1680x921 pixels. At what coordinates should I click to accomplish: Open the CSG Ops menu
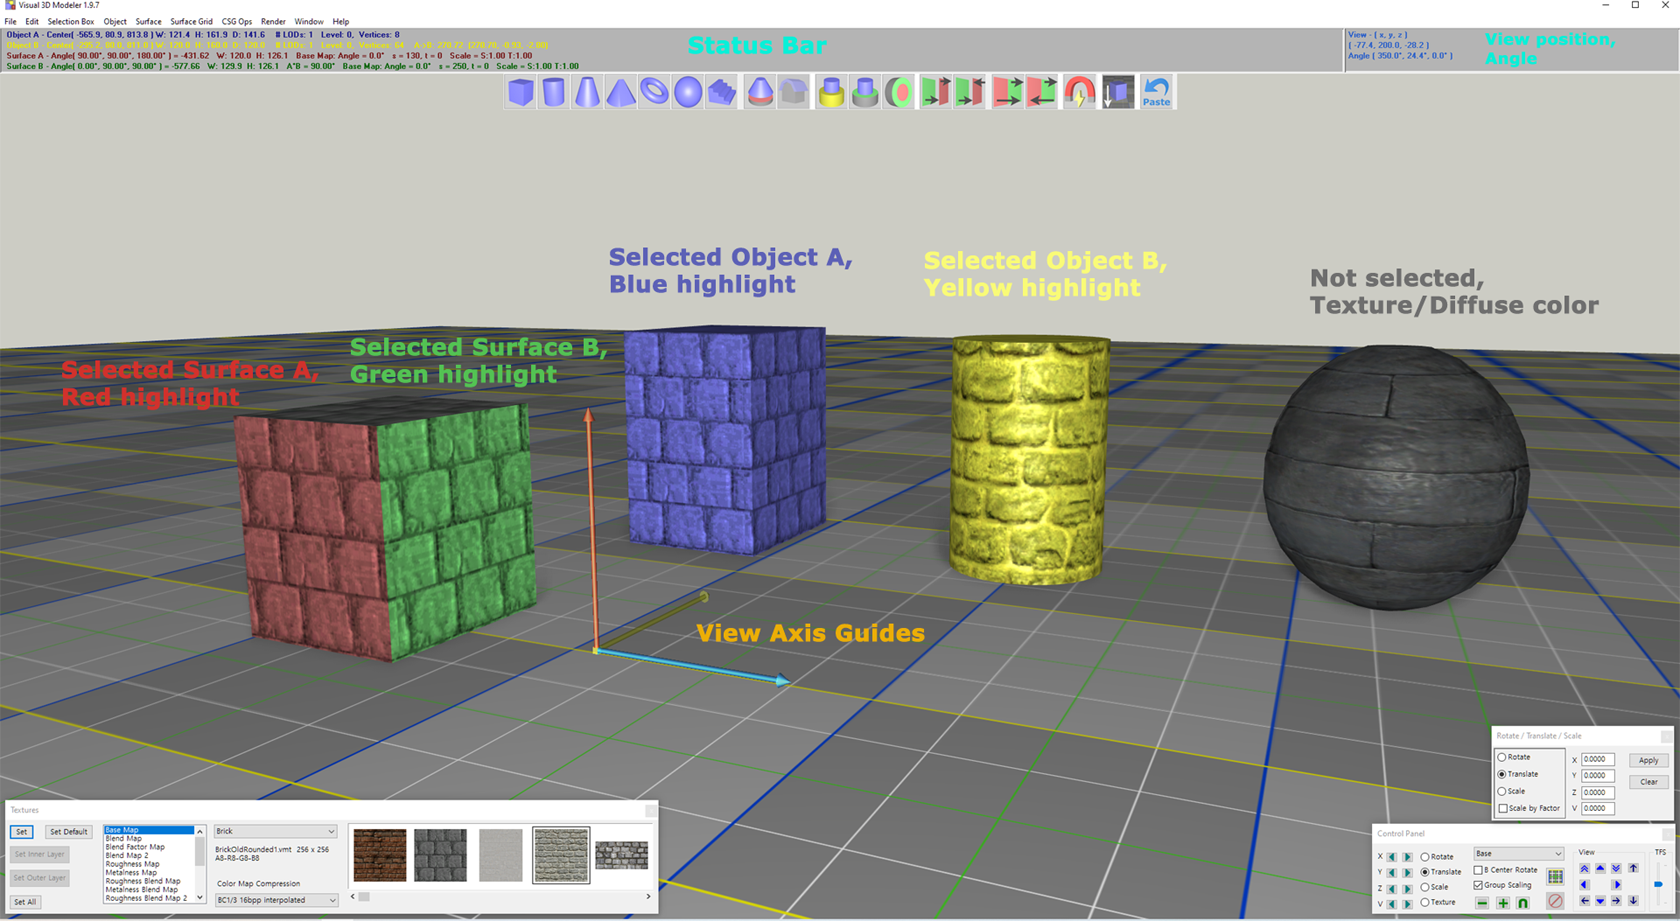[x=236, y=21]
